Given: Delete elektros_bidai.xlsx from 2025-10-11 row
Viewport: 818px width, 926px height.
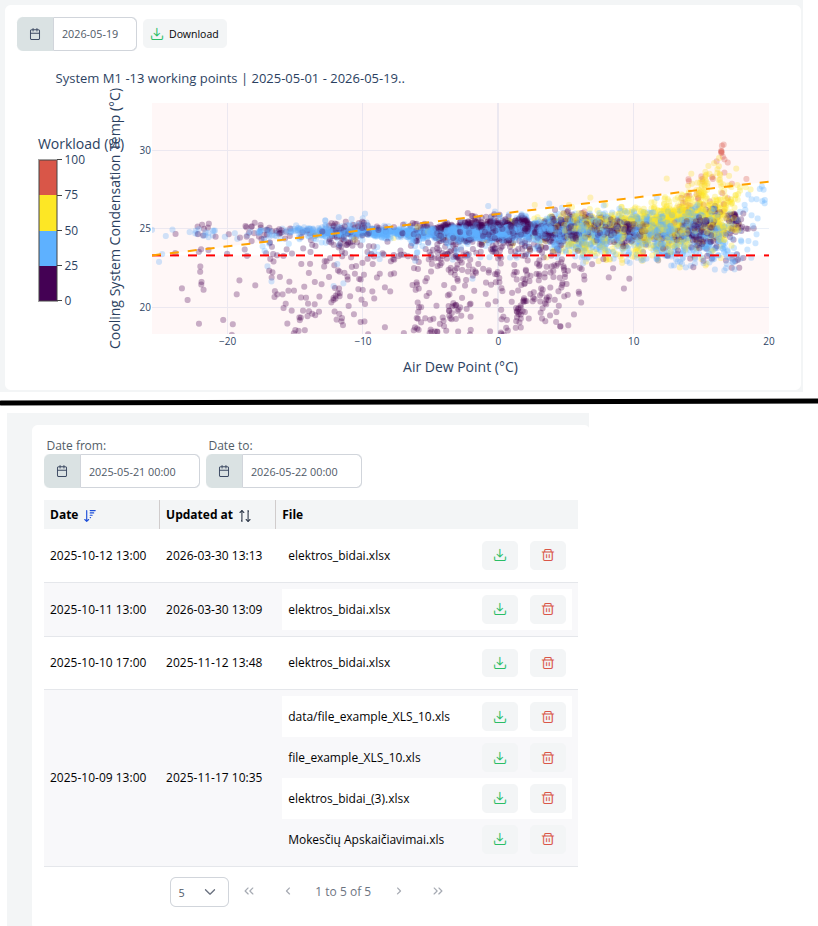Looking at the screenshot, I should [x=548, y=609].
